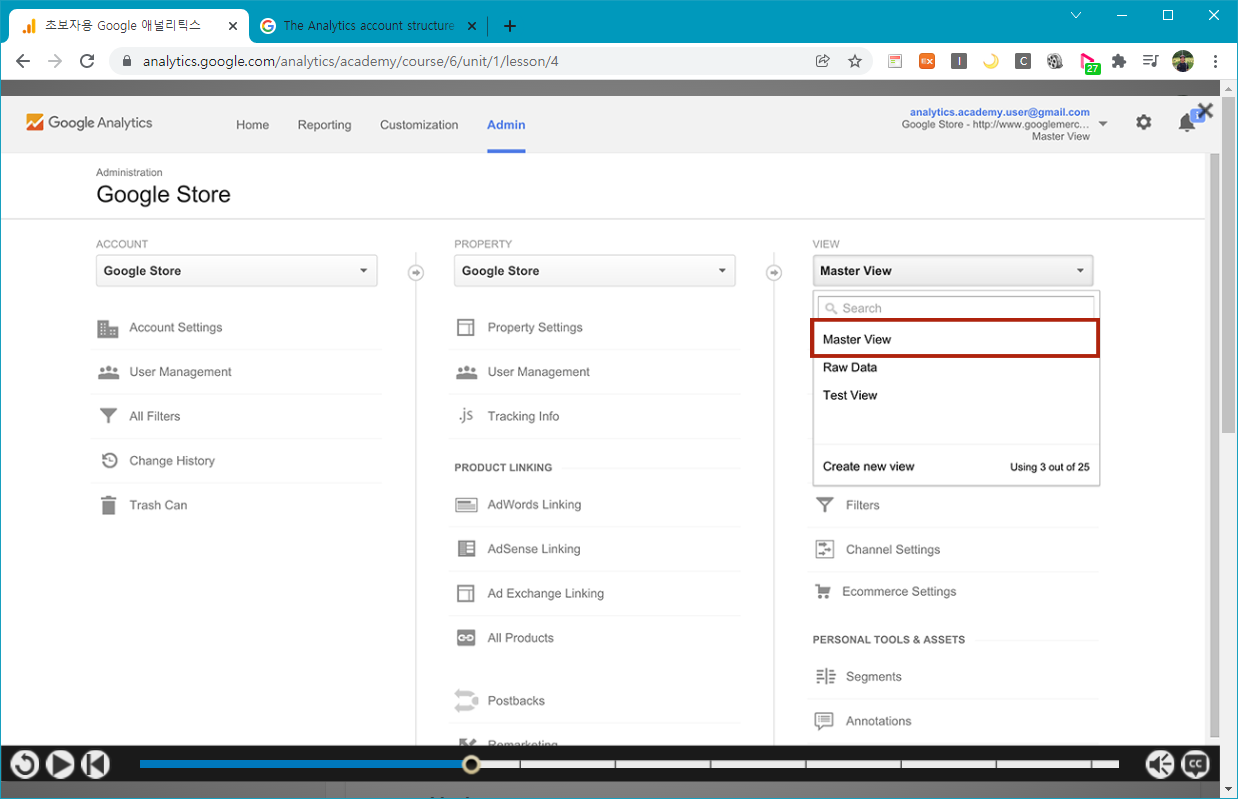
Task: Select Master View in the view list
Action: [955, 339]
